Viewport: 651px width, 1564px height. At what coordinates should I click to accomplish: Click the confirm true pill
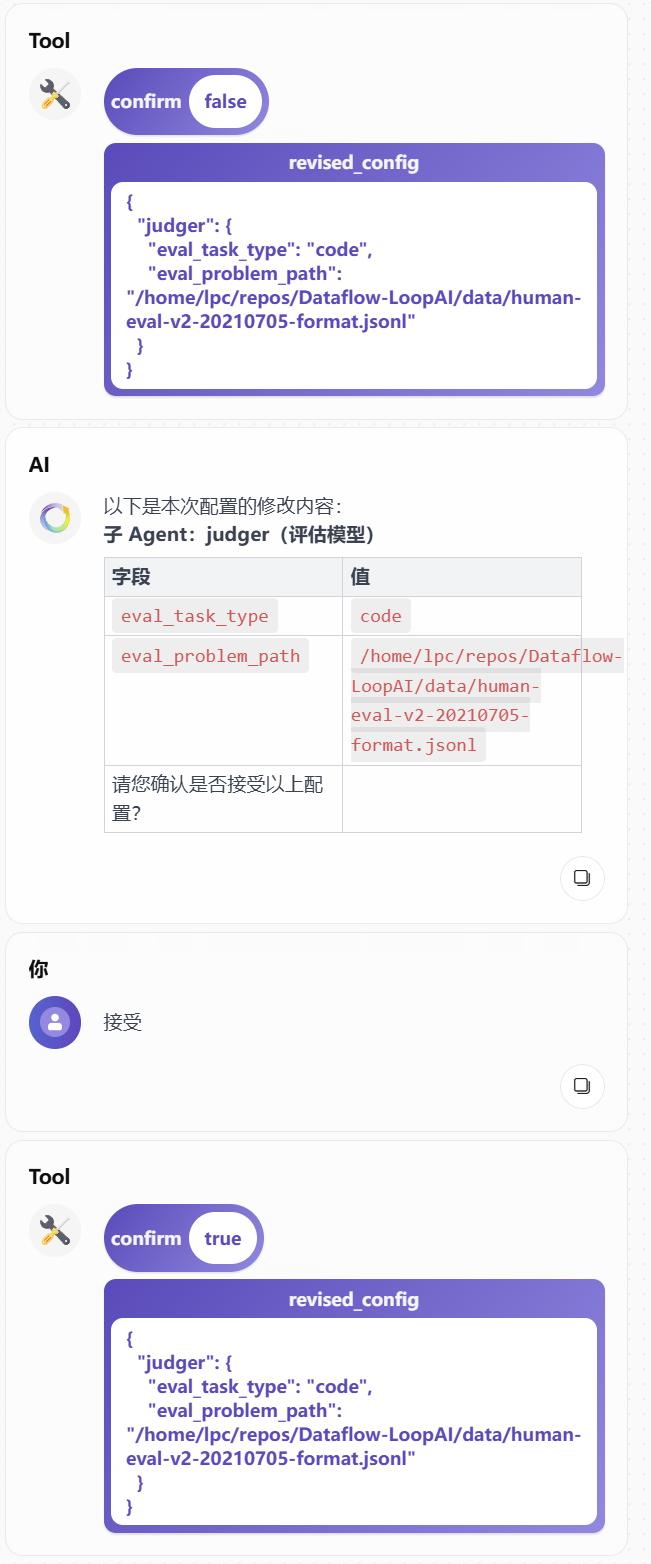click(x=184, y=1238)
